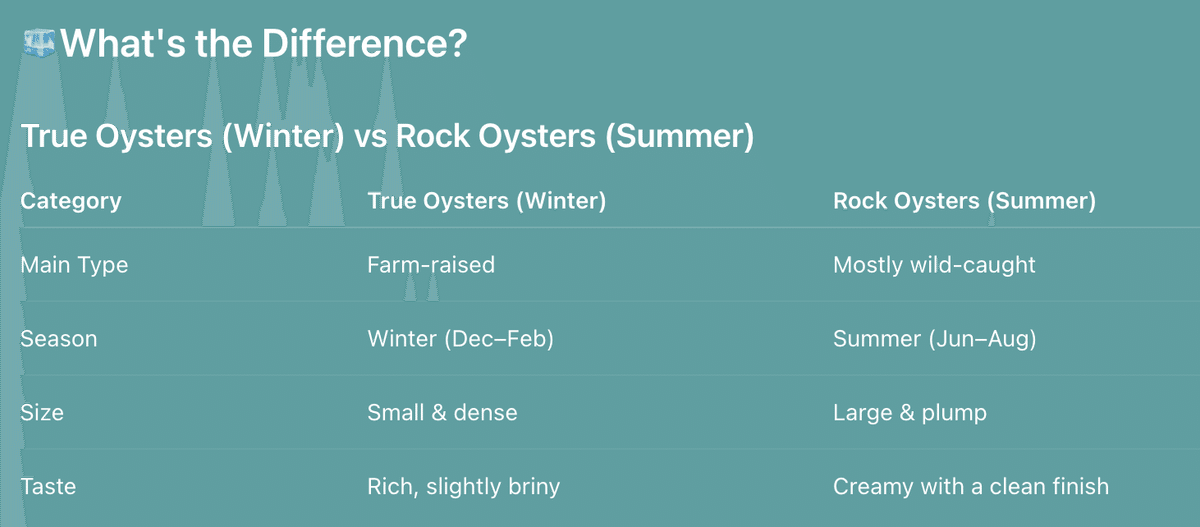This screenshot has height=527, width=1200.
Task: Click the word Difference in the title
Action: coord(364,44)
